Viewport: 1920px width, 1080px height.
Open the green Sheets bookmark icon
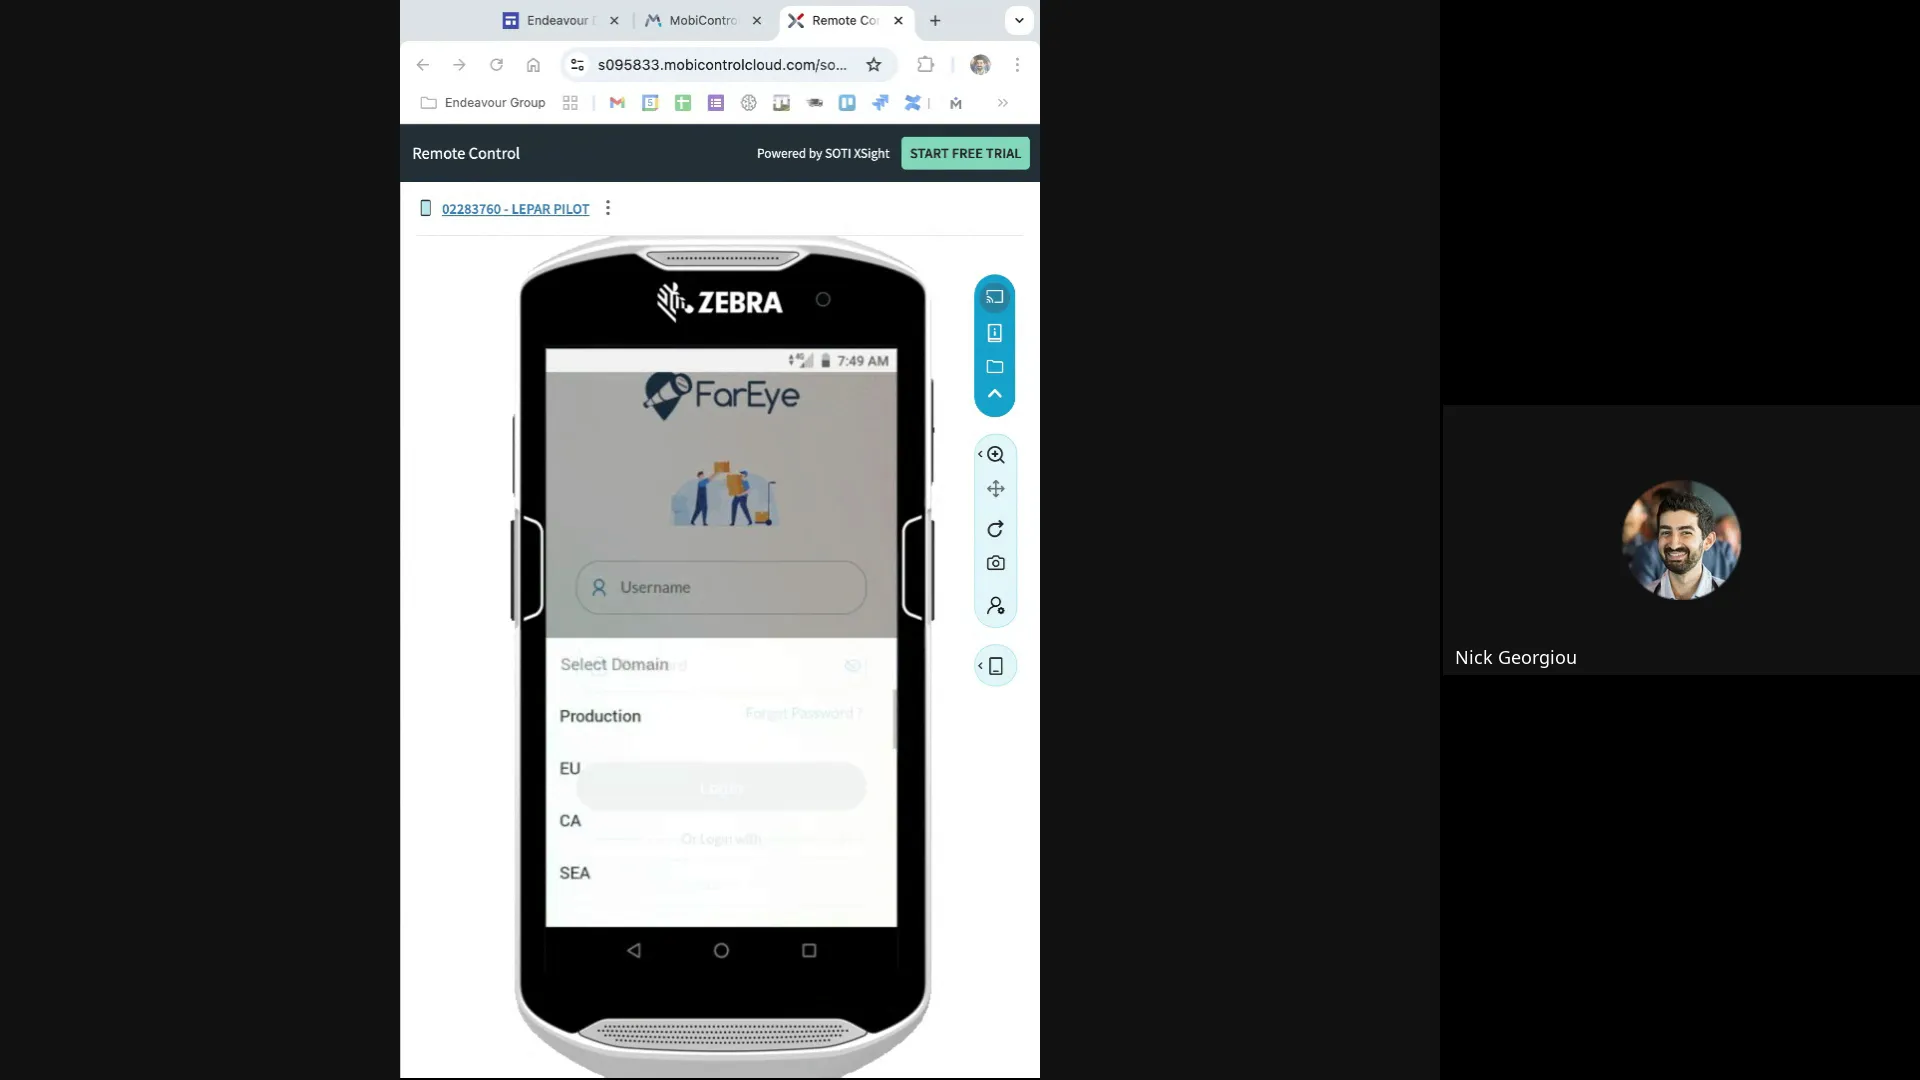click(683, 103)
